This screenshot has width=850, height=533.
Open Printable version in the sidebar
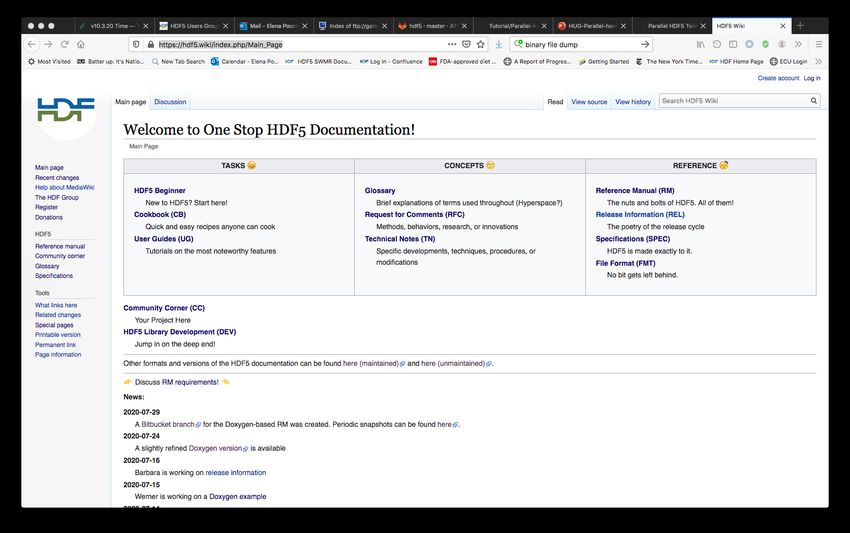pyautogui.click(x=57, y=335)
